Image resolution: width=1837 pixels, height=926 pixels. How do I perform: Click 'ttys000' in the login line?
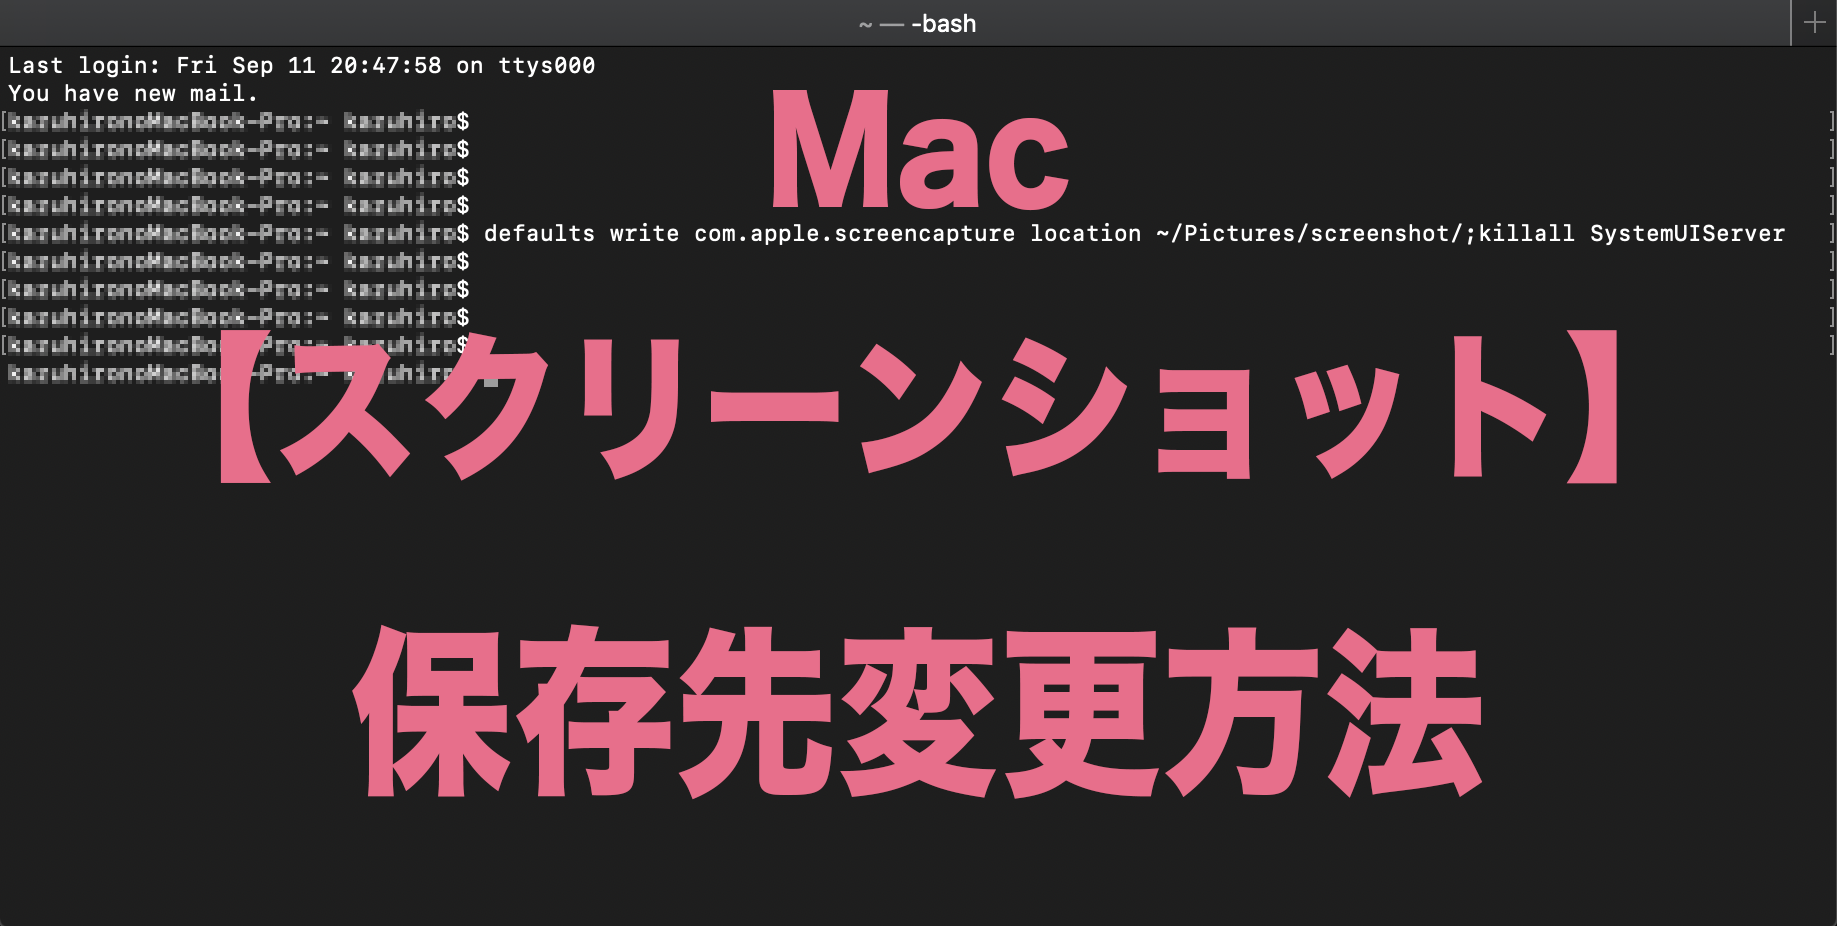(546, 66)
